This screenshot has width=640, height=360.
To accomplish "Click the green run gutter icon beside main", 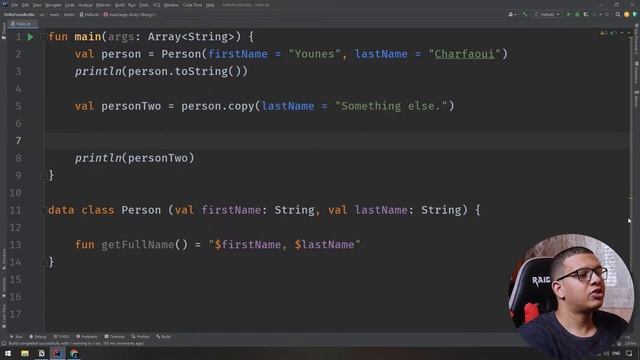I will 30,37.
